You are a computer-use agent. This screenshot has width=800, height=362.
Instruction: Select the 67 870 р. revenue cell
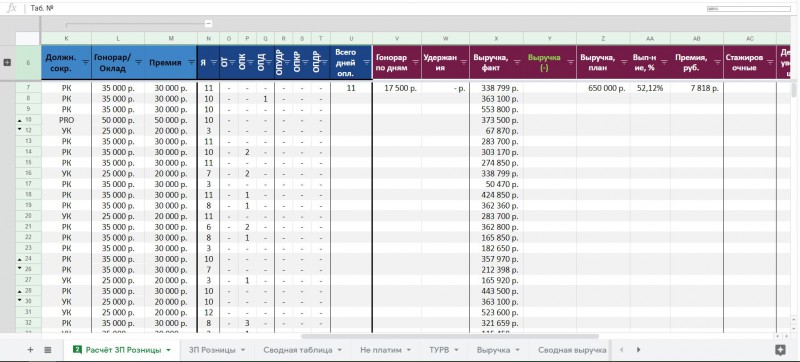tap(496, 131)
